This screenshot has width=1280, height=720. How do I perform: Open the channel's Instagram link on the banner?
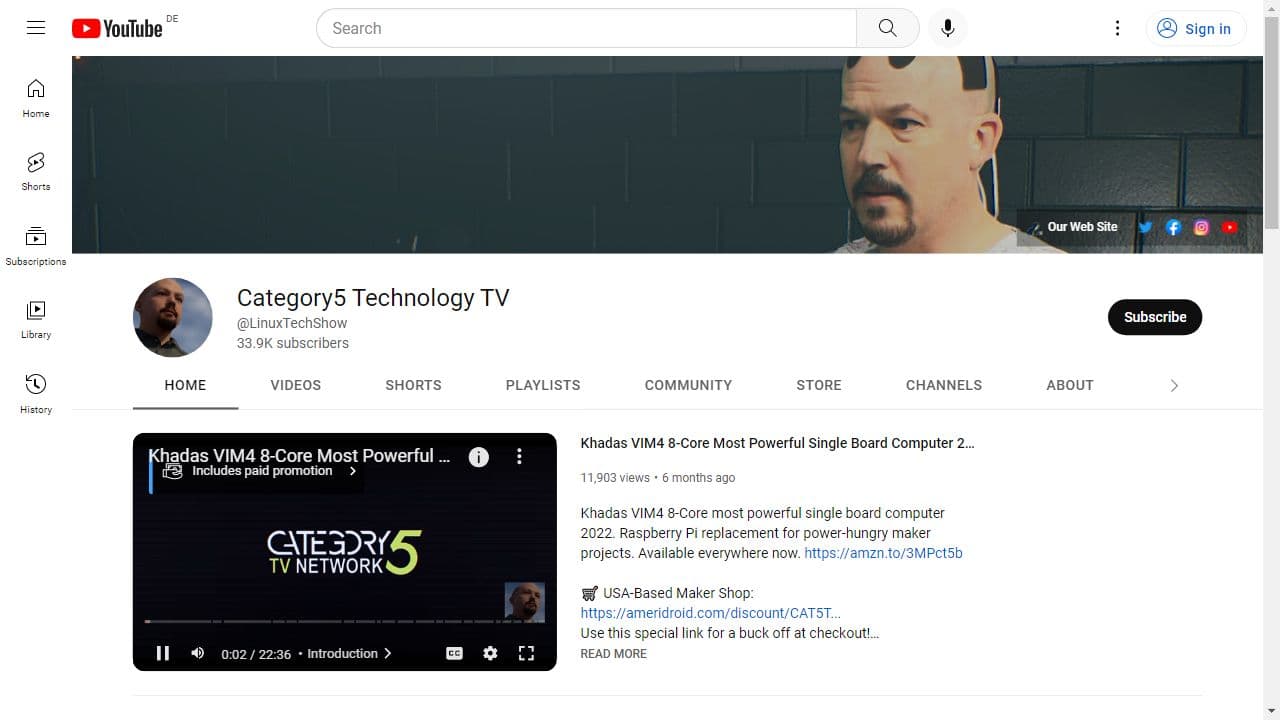point(1201,227)
